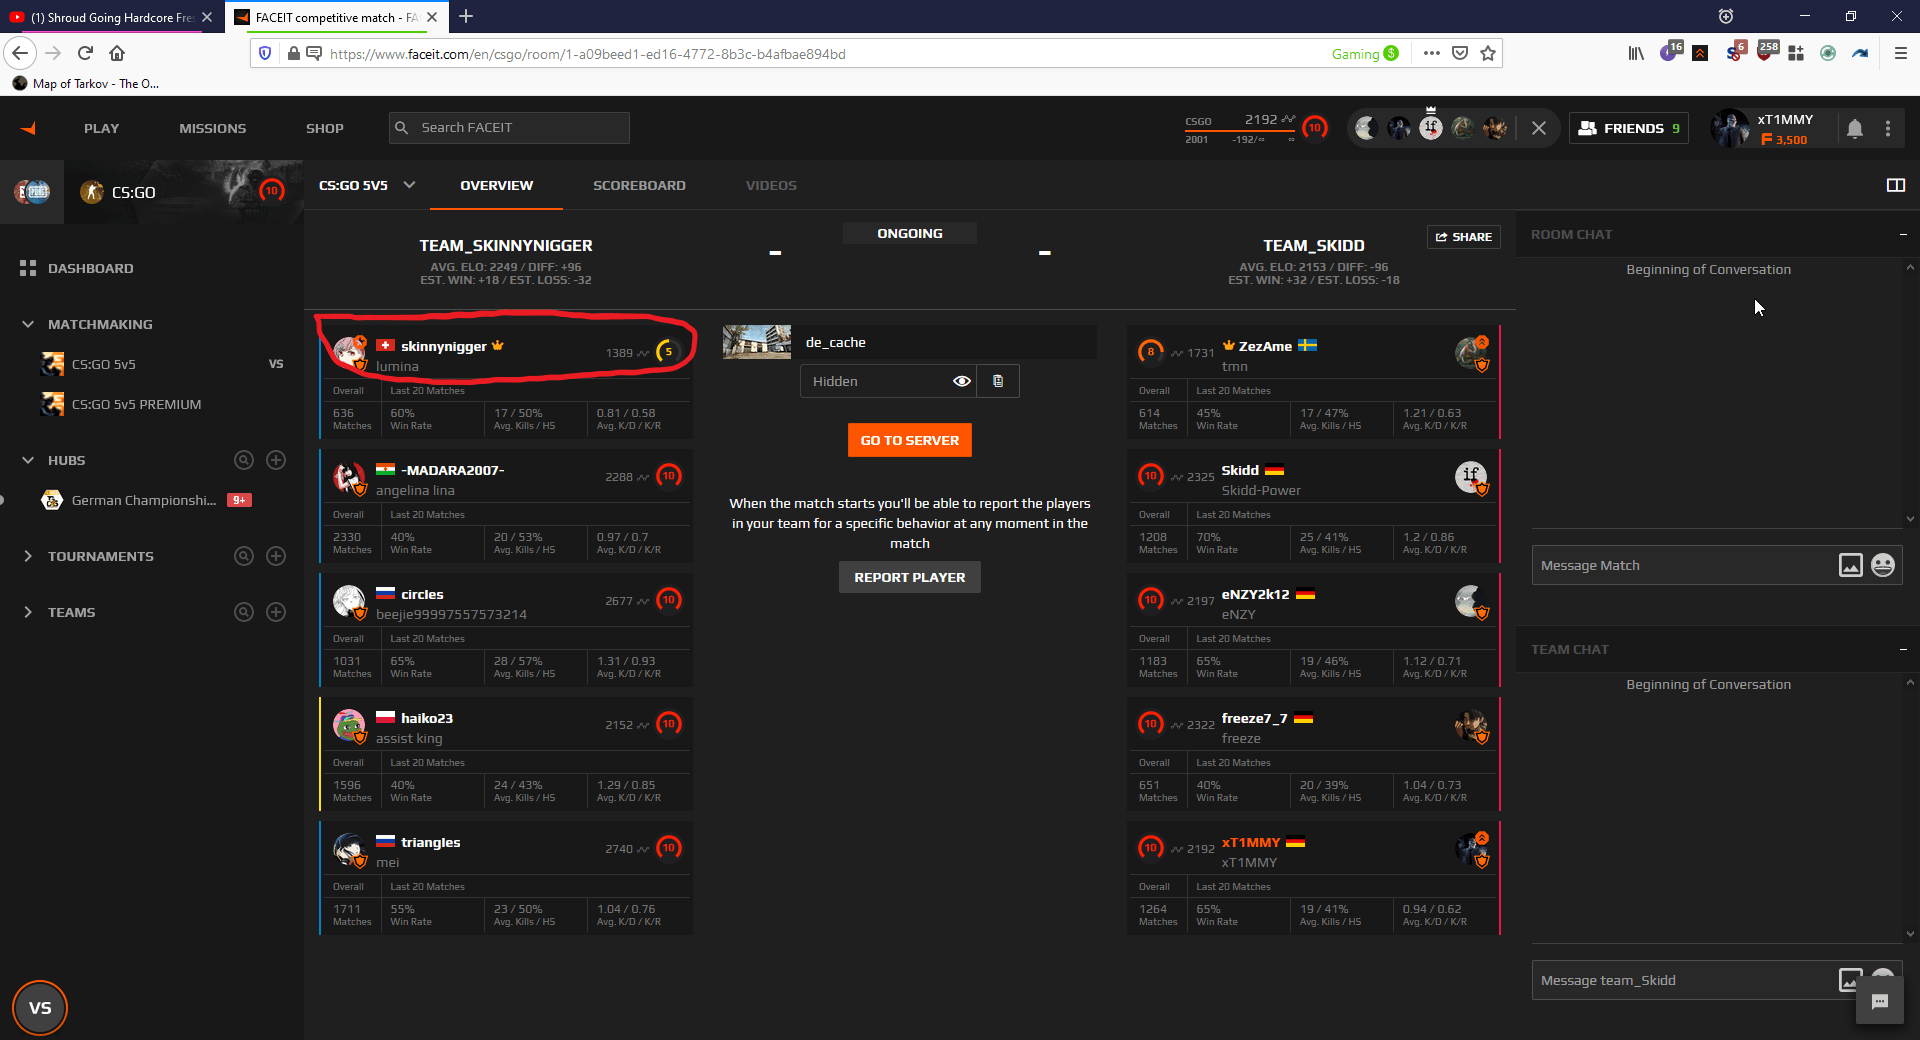This screenshot has width=1920, height=1040.
Task: Attach an image in Room Chat
Action: pyautogui.click(x=1849, y=565)
